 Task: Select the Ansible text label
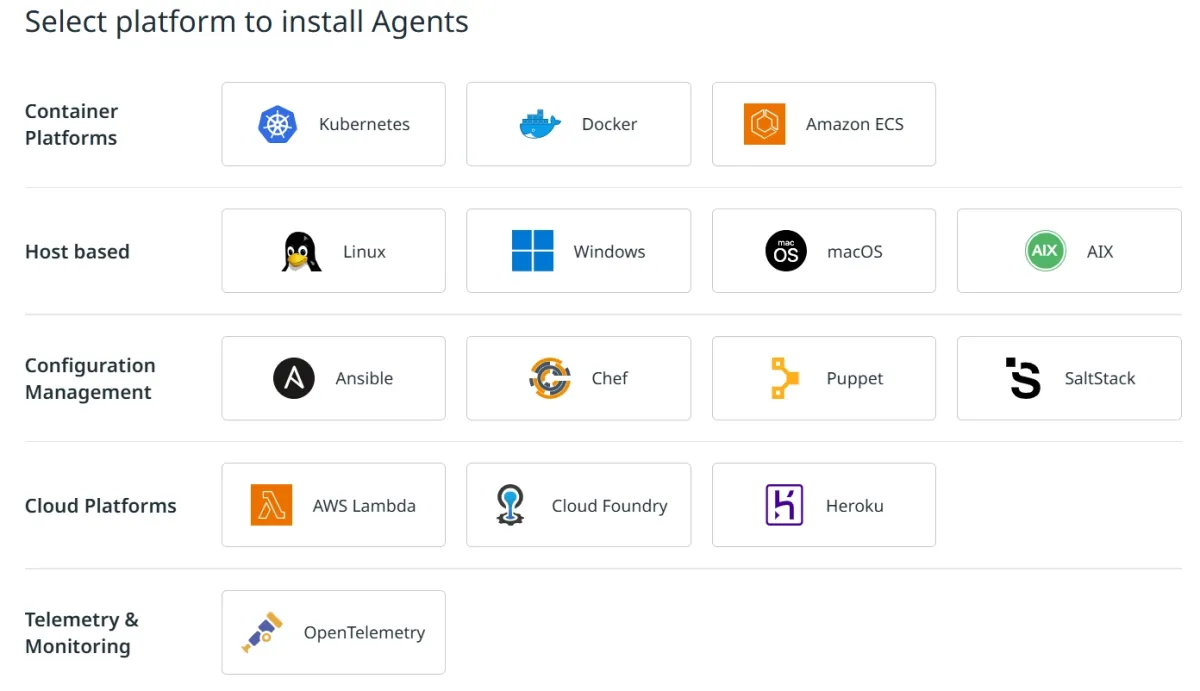[x=364, y=378]
